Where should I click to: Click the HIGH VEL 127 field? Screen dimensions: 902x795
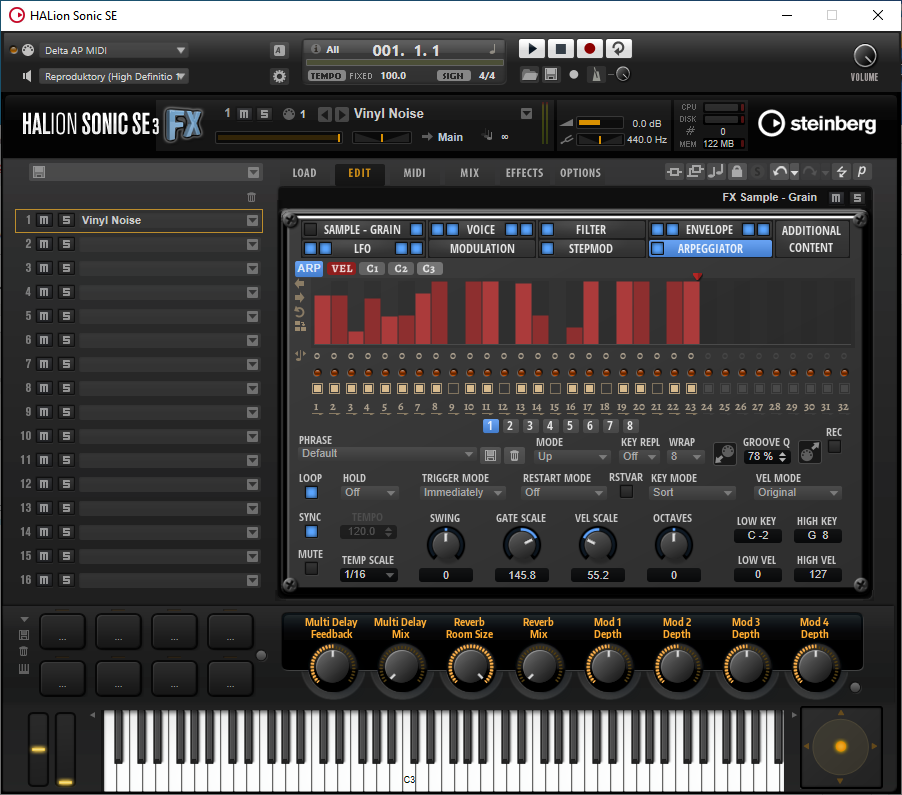[817, 574]
